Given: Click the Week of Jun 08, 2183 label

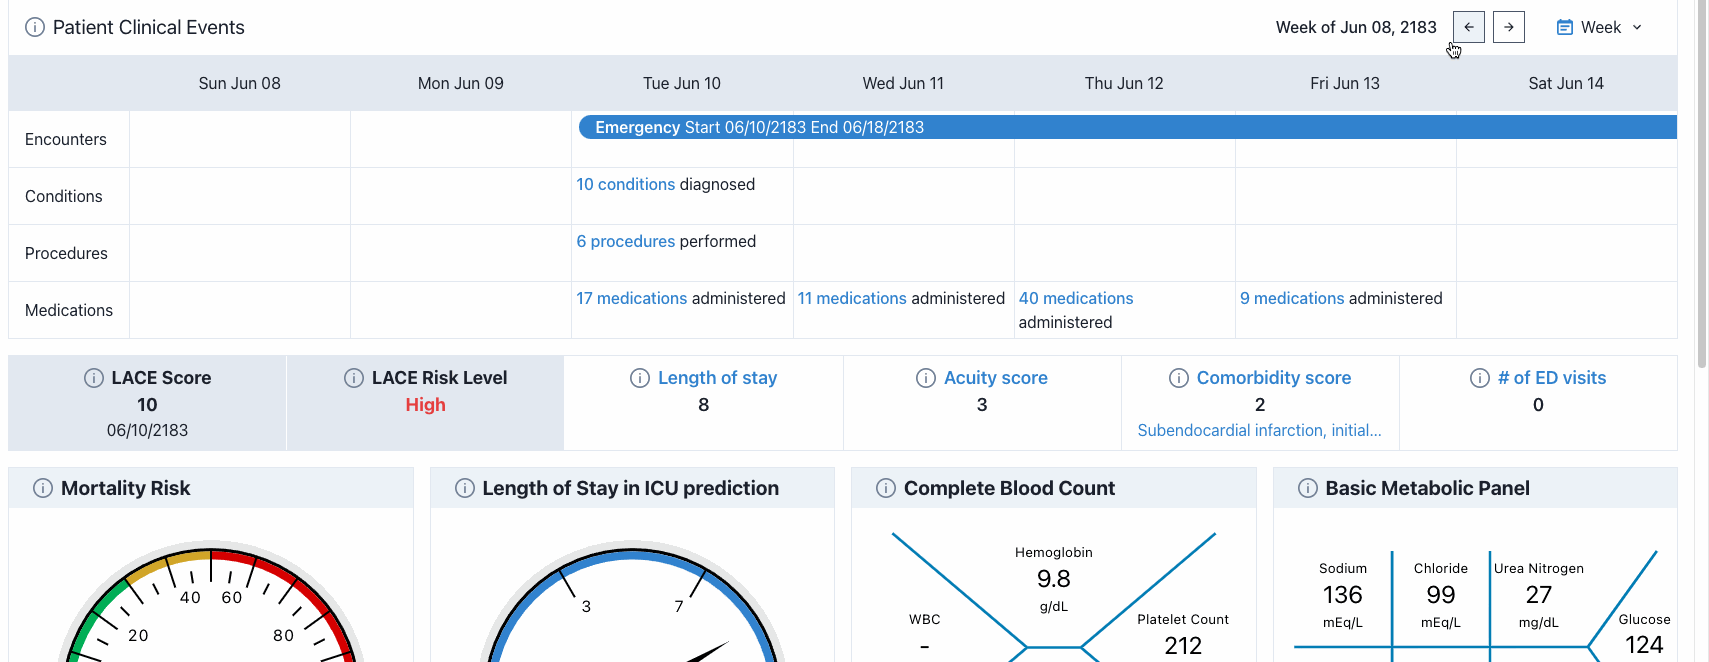Looking at the screenshot, I should pyautogui.click(x=1356, y=27).
